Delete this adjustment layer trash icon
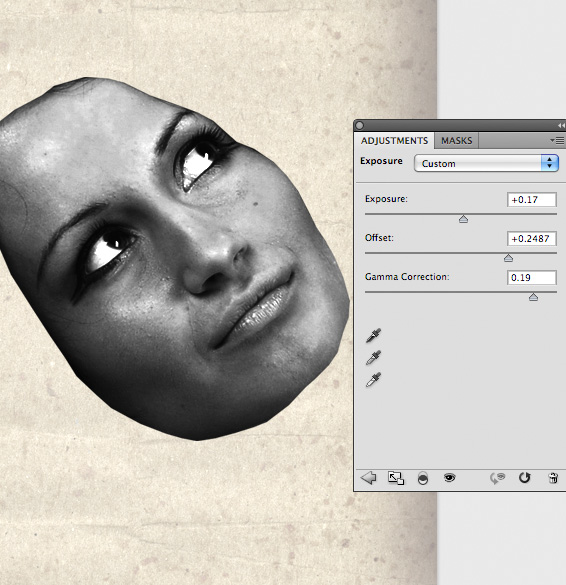Viewport: 566px width, 585px height. (x=553, y=478)
